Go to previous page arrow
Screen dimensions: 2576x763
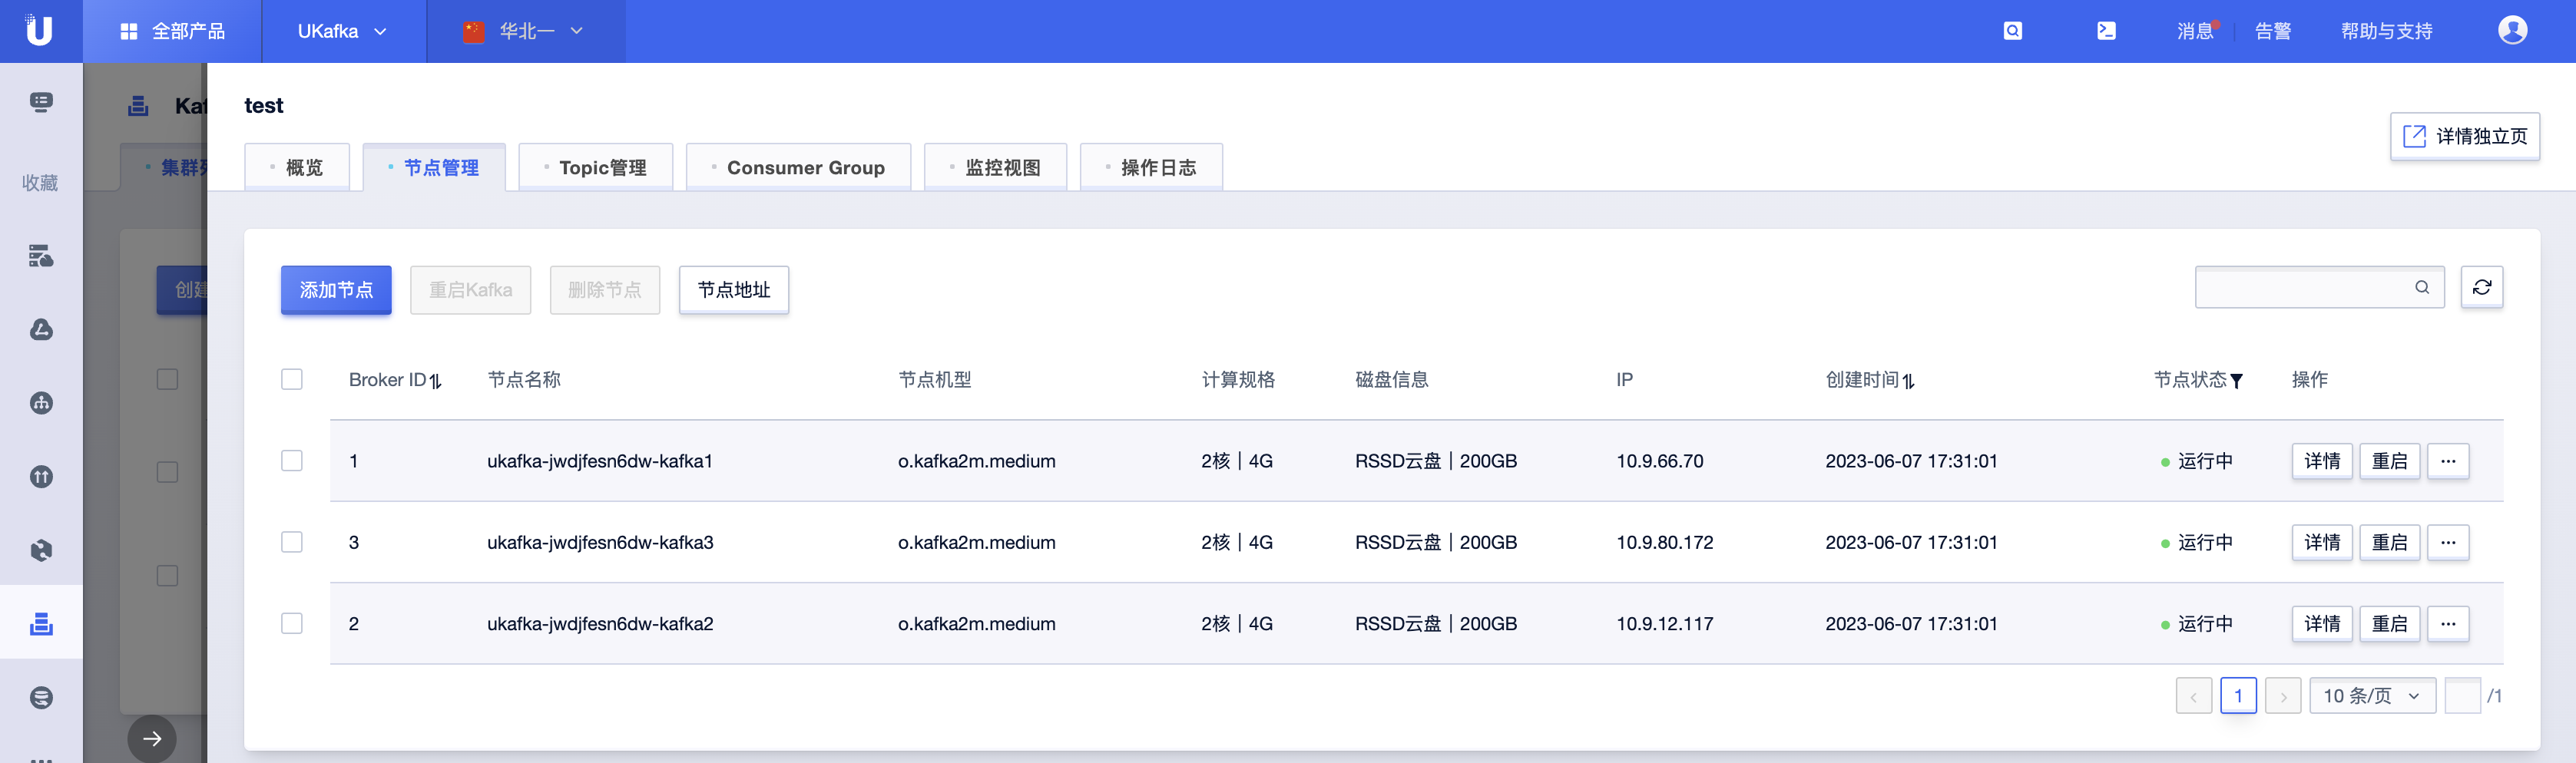coord(2194,696)
